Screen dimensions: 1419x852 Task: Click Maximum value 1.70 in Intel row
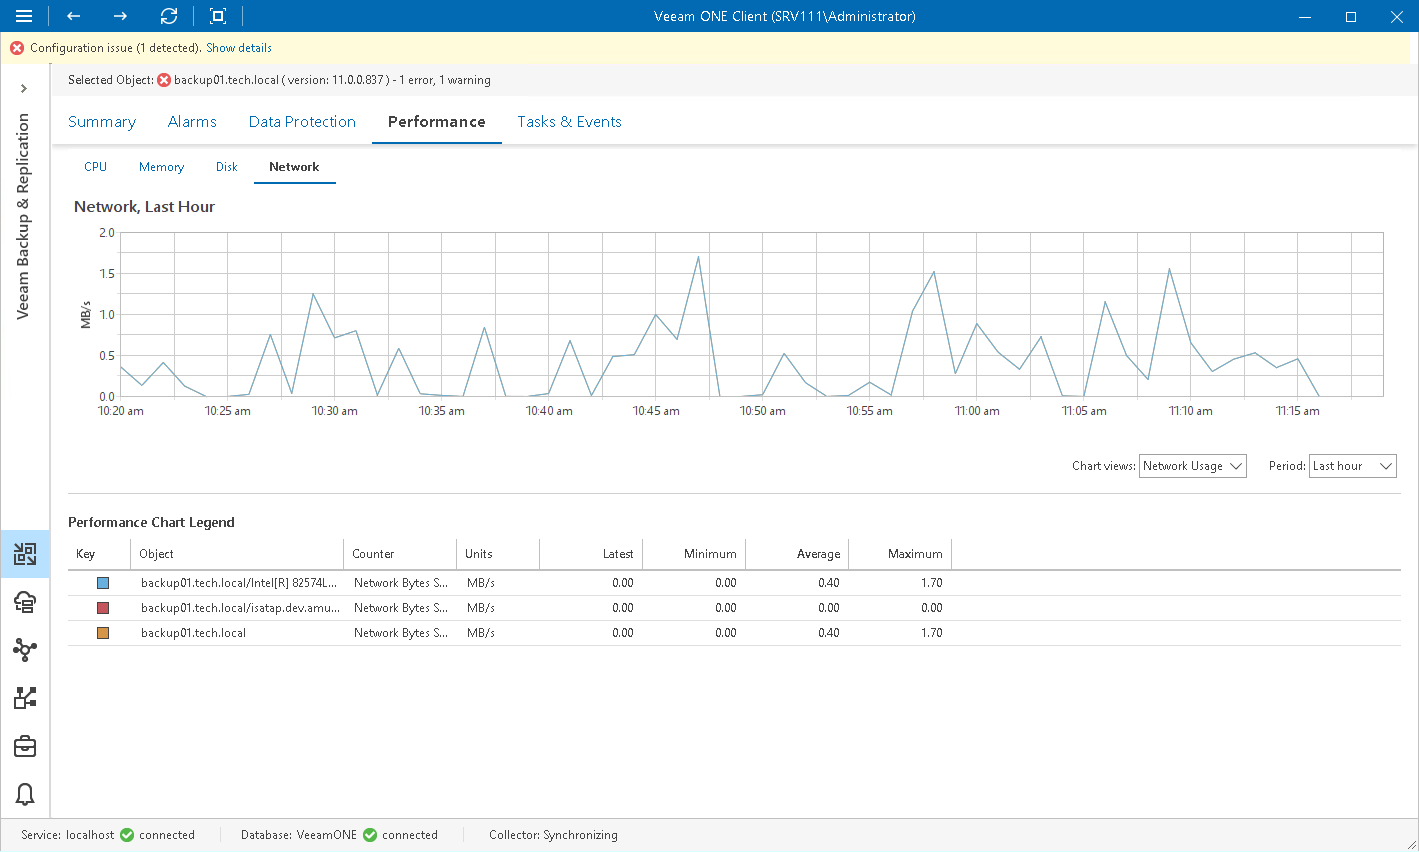(932, 583)
